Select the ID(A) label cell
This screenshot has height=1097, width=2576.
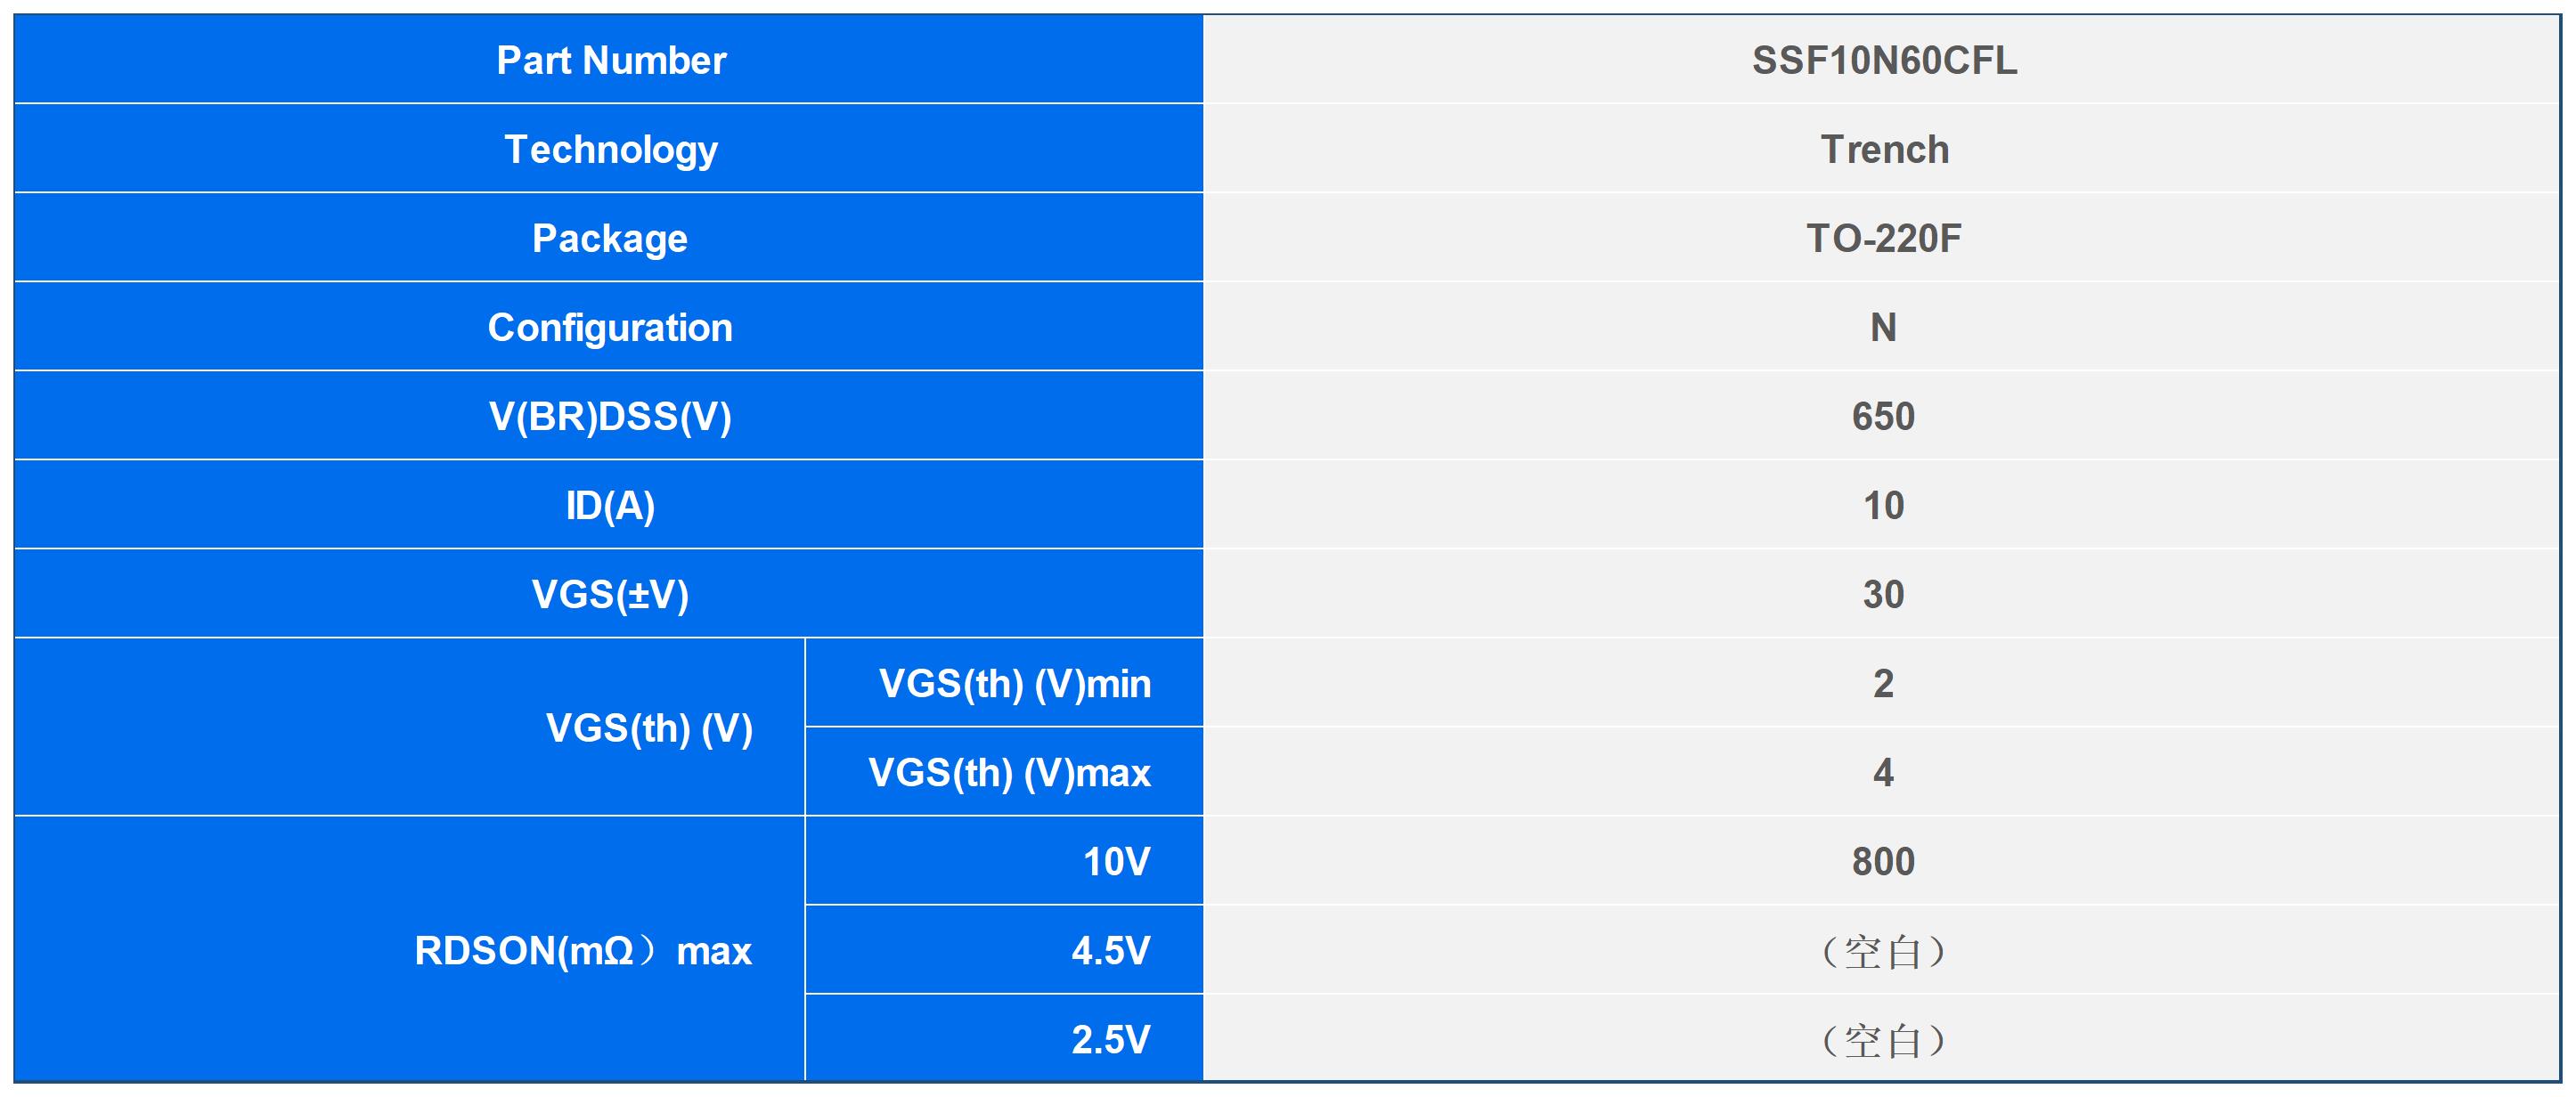(610, 505)
